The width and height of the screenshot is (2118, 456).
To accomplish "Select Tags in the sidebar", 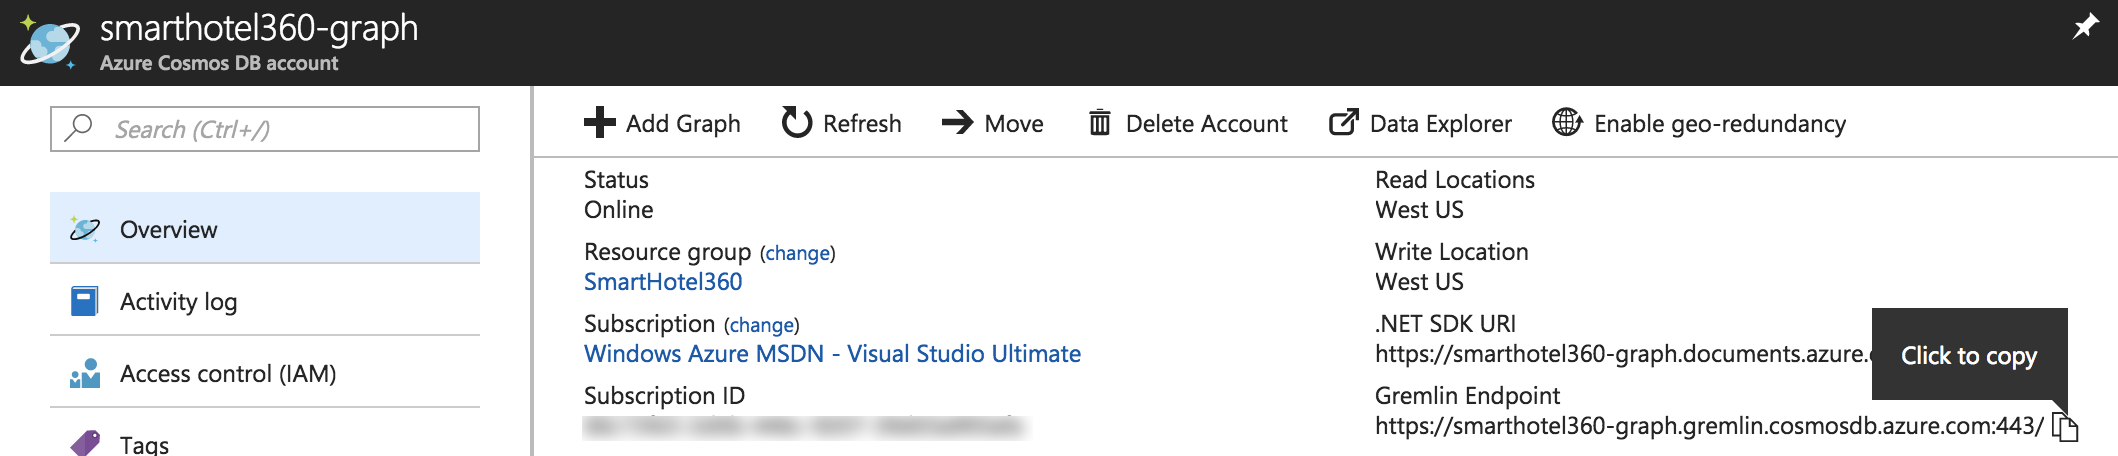I will click(x=144, y=444).
